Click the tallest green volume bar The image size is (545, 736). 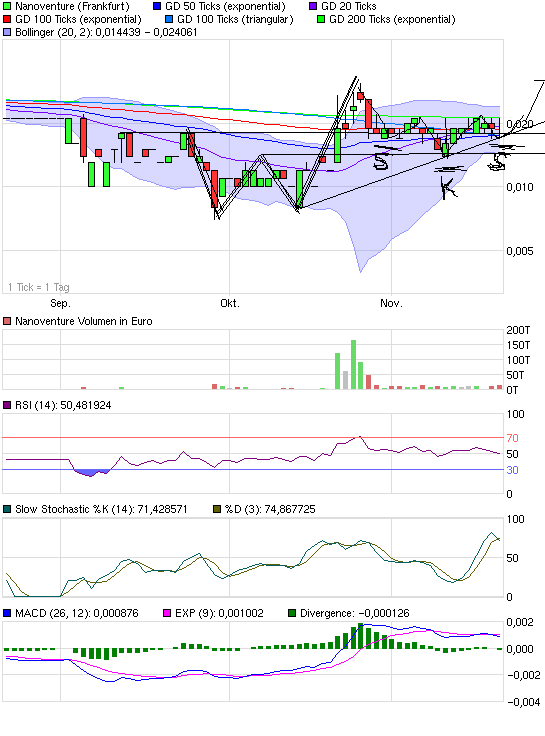click(353, 365)
